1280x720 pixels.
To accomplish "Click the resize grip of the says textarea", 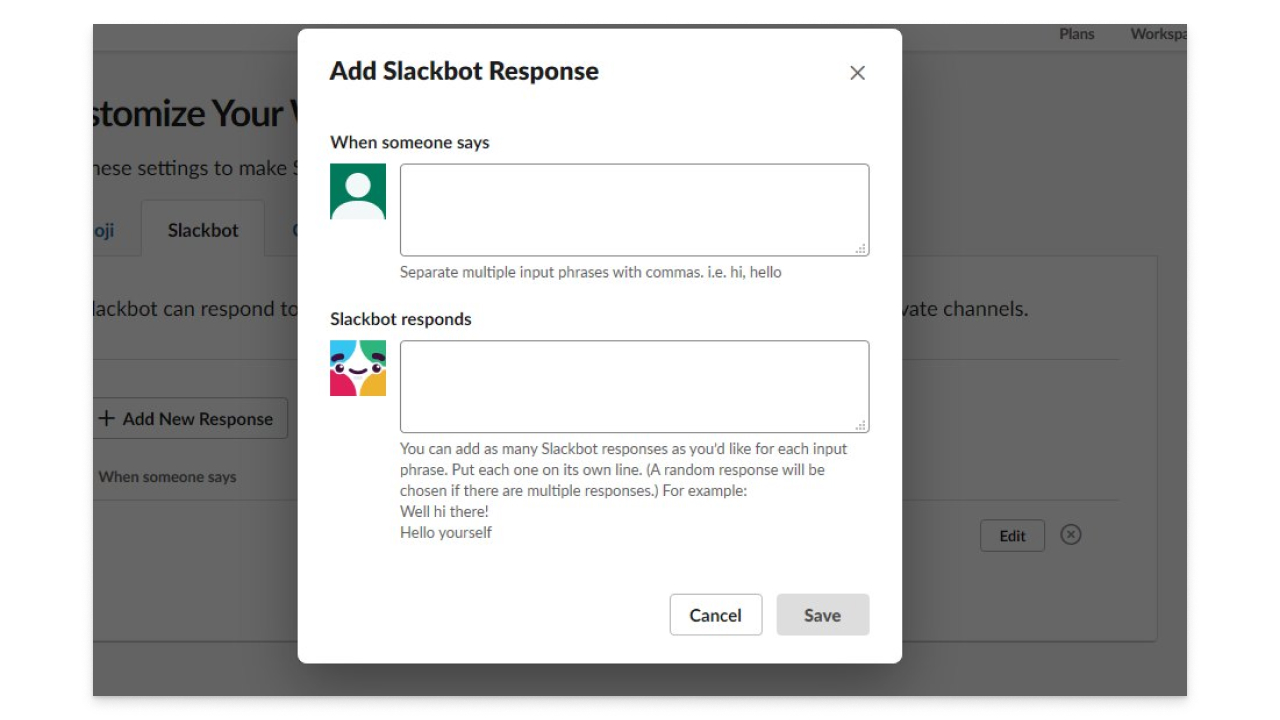I will click(861, 247).
